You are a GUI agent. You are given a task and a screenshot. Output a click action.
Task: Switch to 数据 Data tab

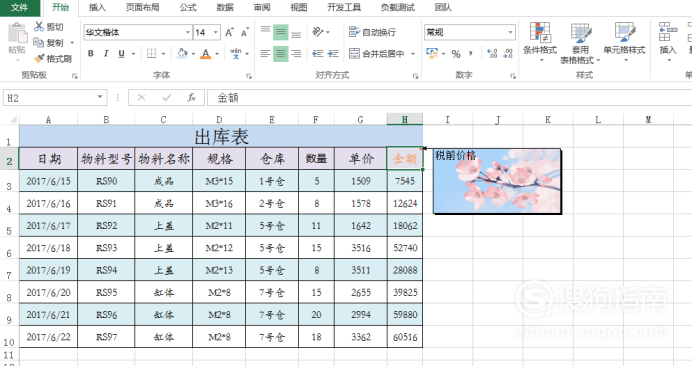[225, 8]
